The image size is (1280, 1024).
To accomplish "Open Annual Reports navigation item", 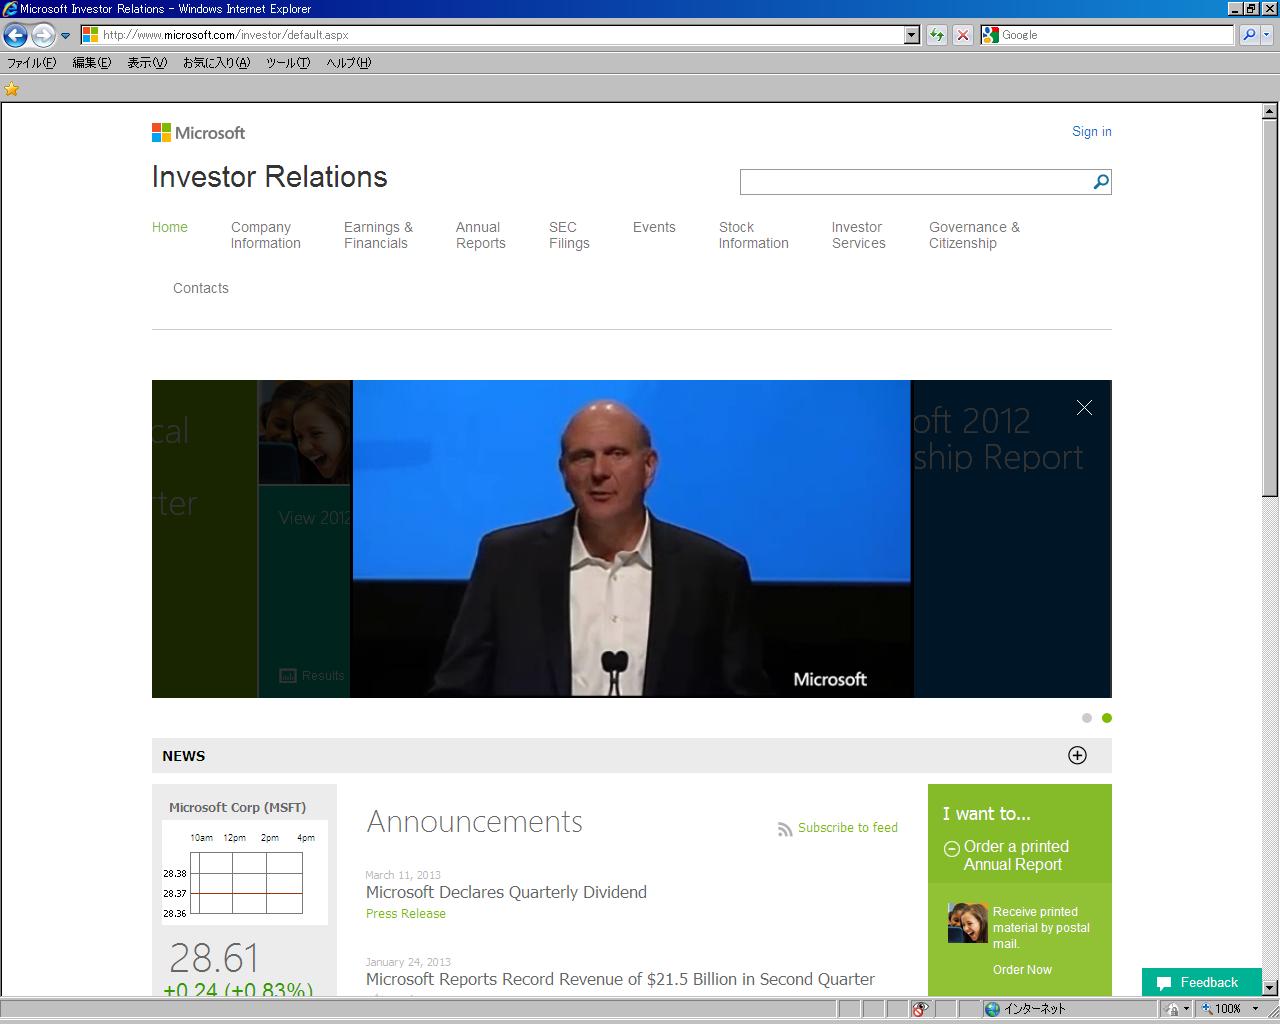I will [481, 235].
